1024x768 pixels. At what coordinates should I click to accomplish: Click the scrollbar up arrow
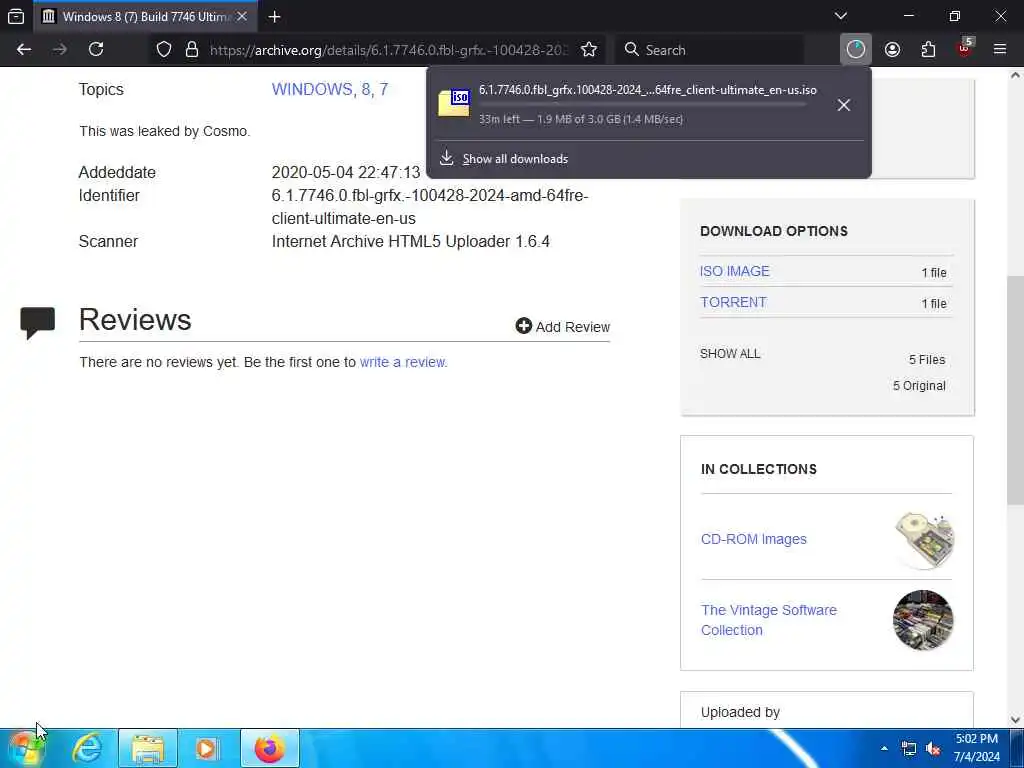[x=1016, y=76]
